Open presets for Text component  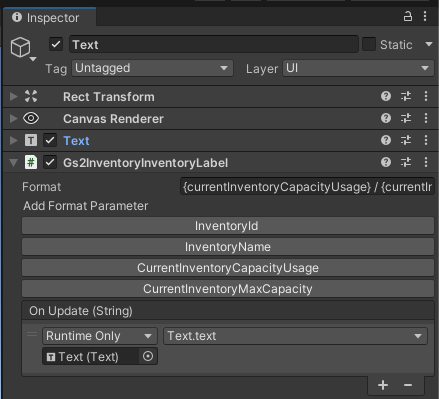click(x=406, y=140)
